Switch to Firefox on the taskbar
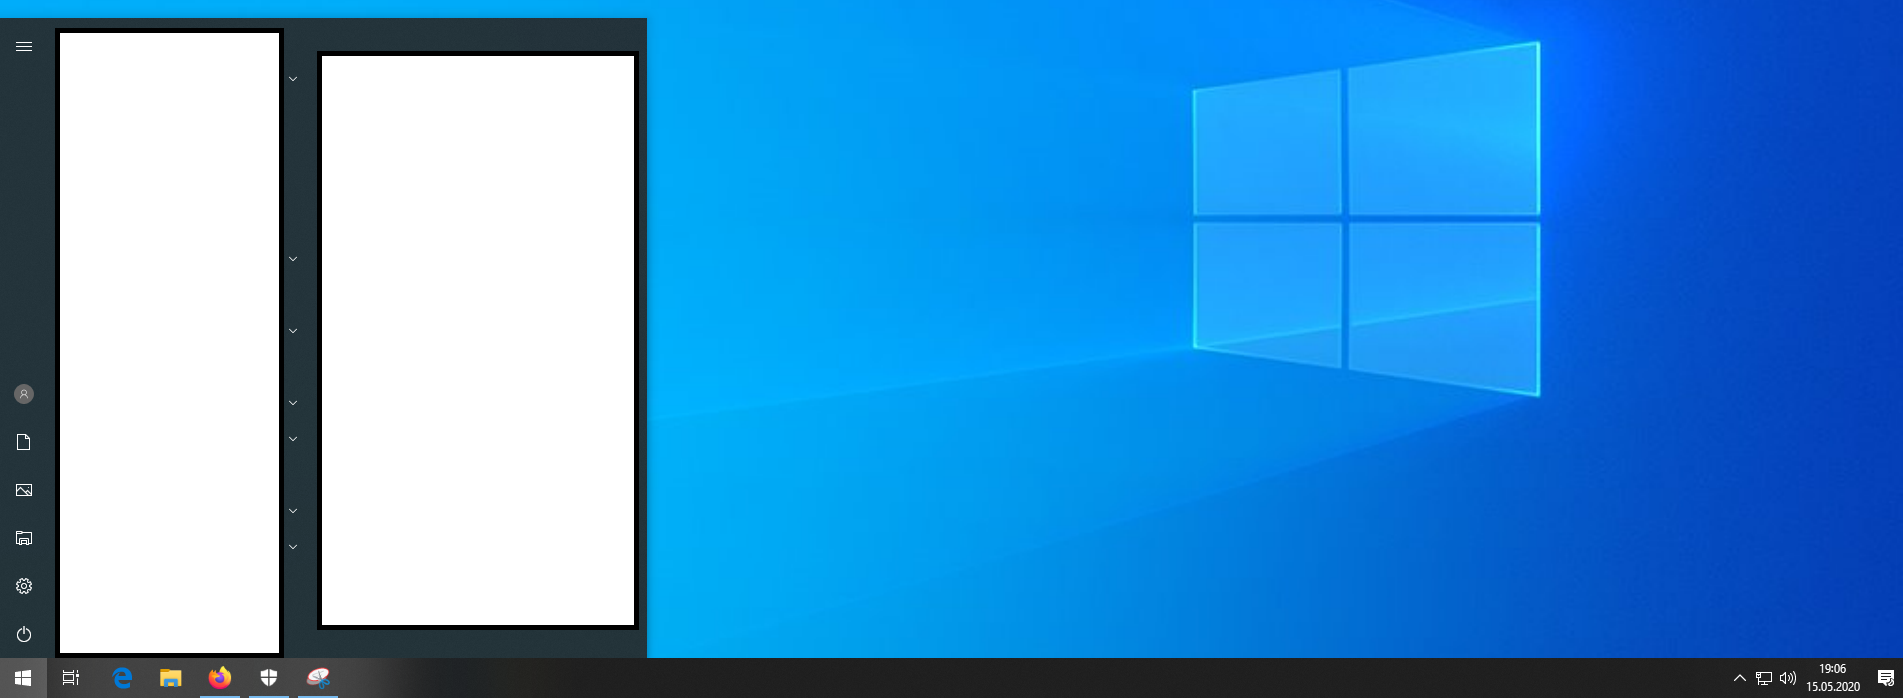 (220, 678)
